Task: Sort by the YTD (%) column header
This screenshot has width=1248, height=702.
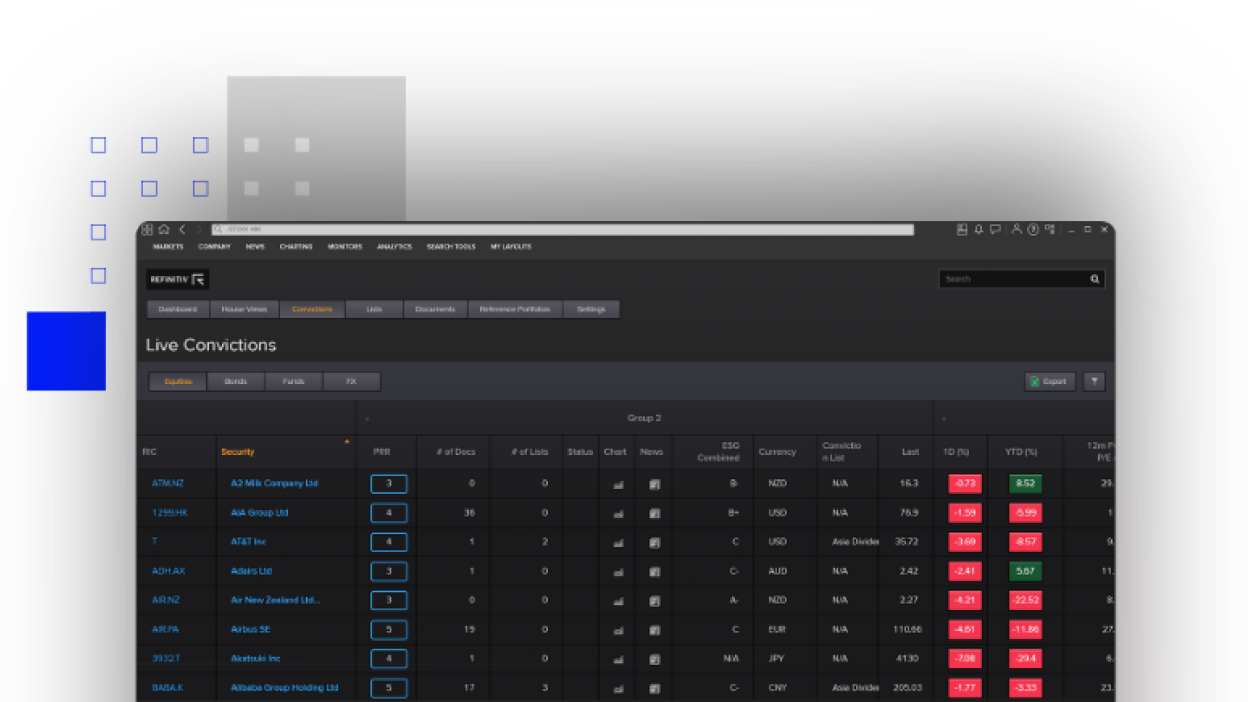Action: [1021, 452]
